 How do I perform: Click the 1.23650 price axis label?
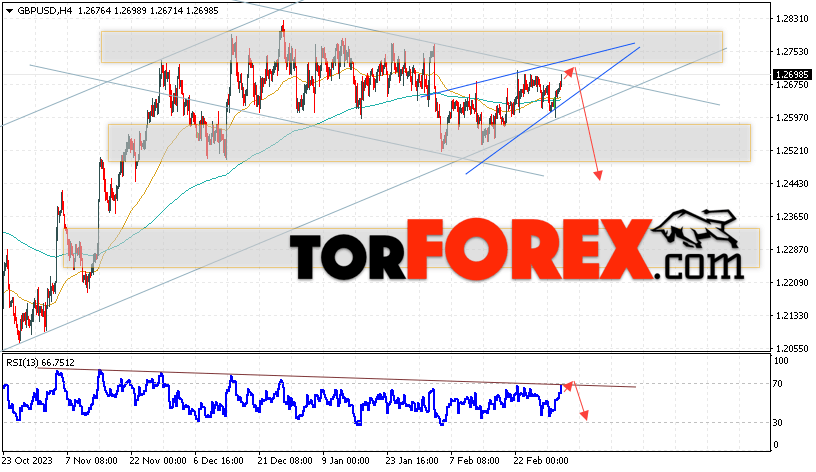(x=792, y=216)
